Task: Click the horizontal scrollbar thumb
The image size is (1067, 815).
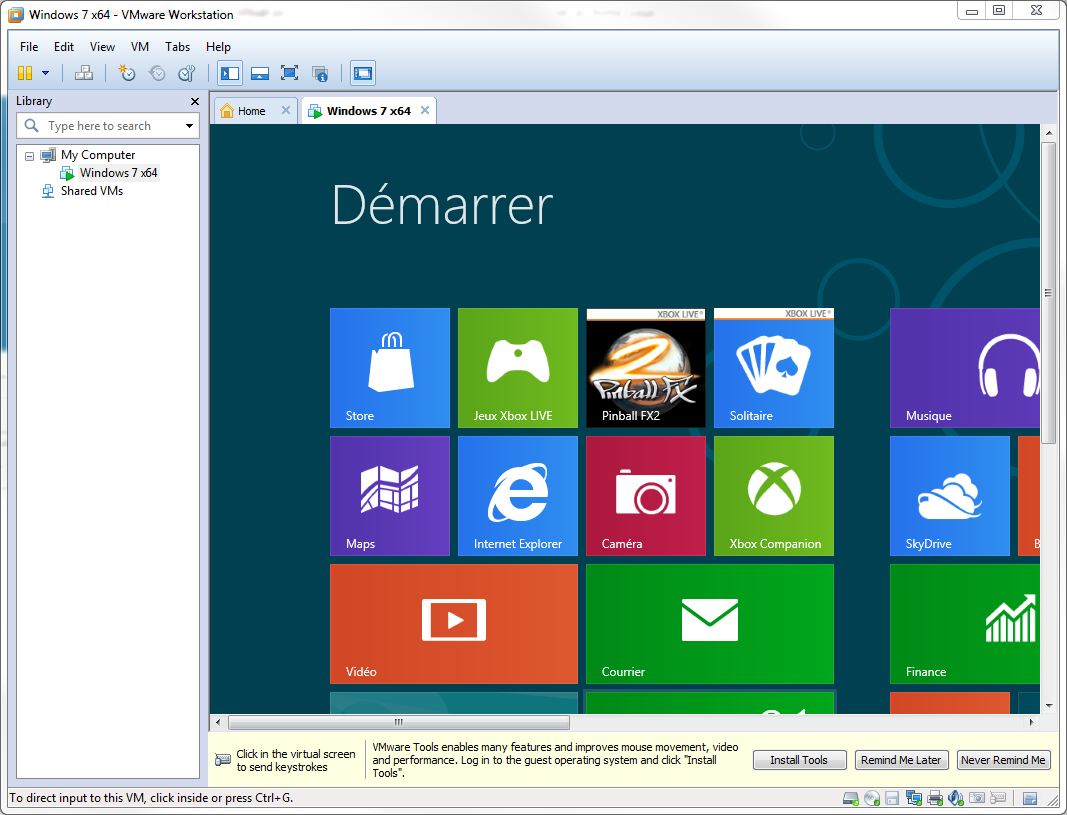Action: coord(399,722)
